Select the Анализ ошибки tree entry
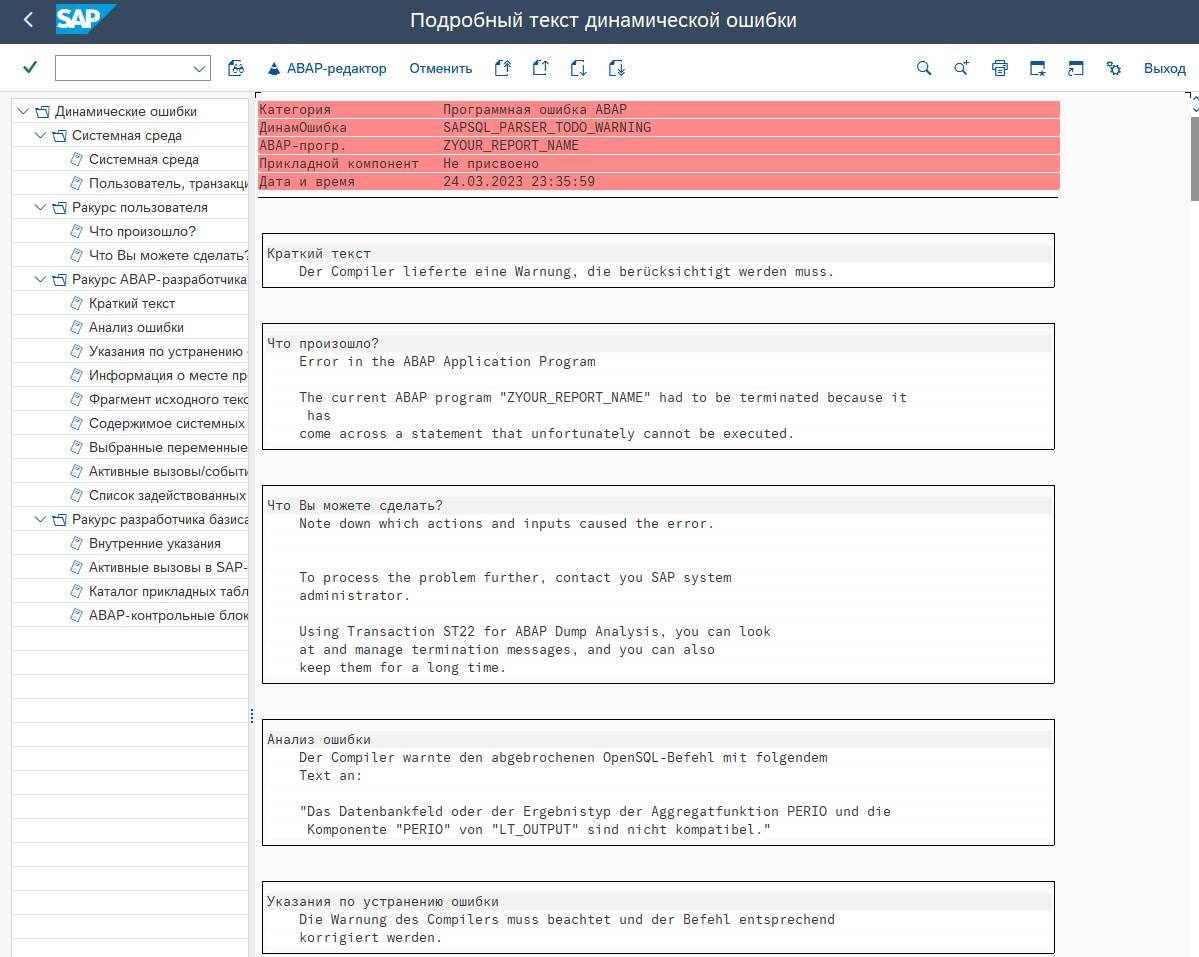Image resolution: width=1199 pixels, height=957 pixels. [136, 328]
